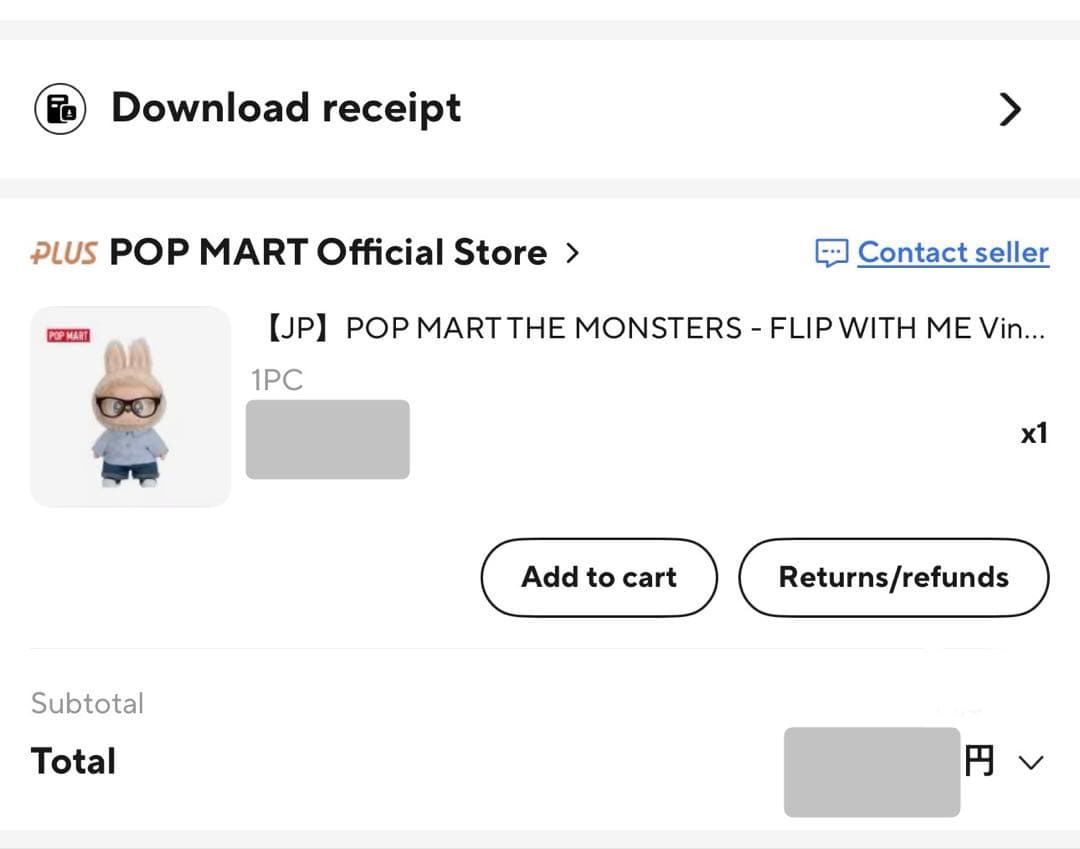Open POP MART Official Store page
The height and width of the screenshot is (849, 1080).
tap(327, 253)
